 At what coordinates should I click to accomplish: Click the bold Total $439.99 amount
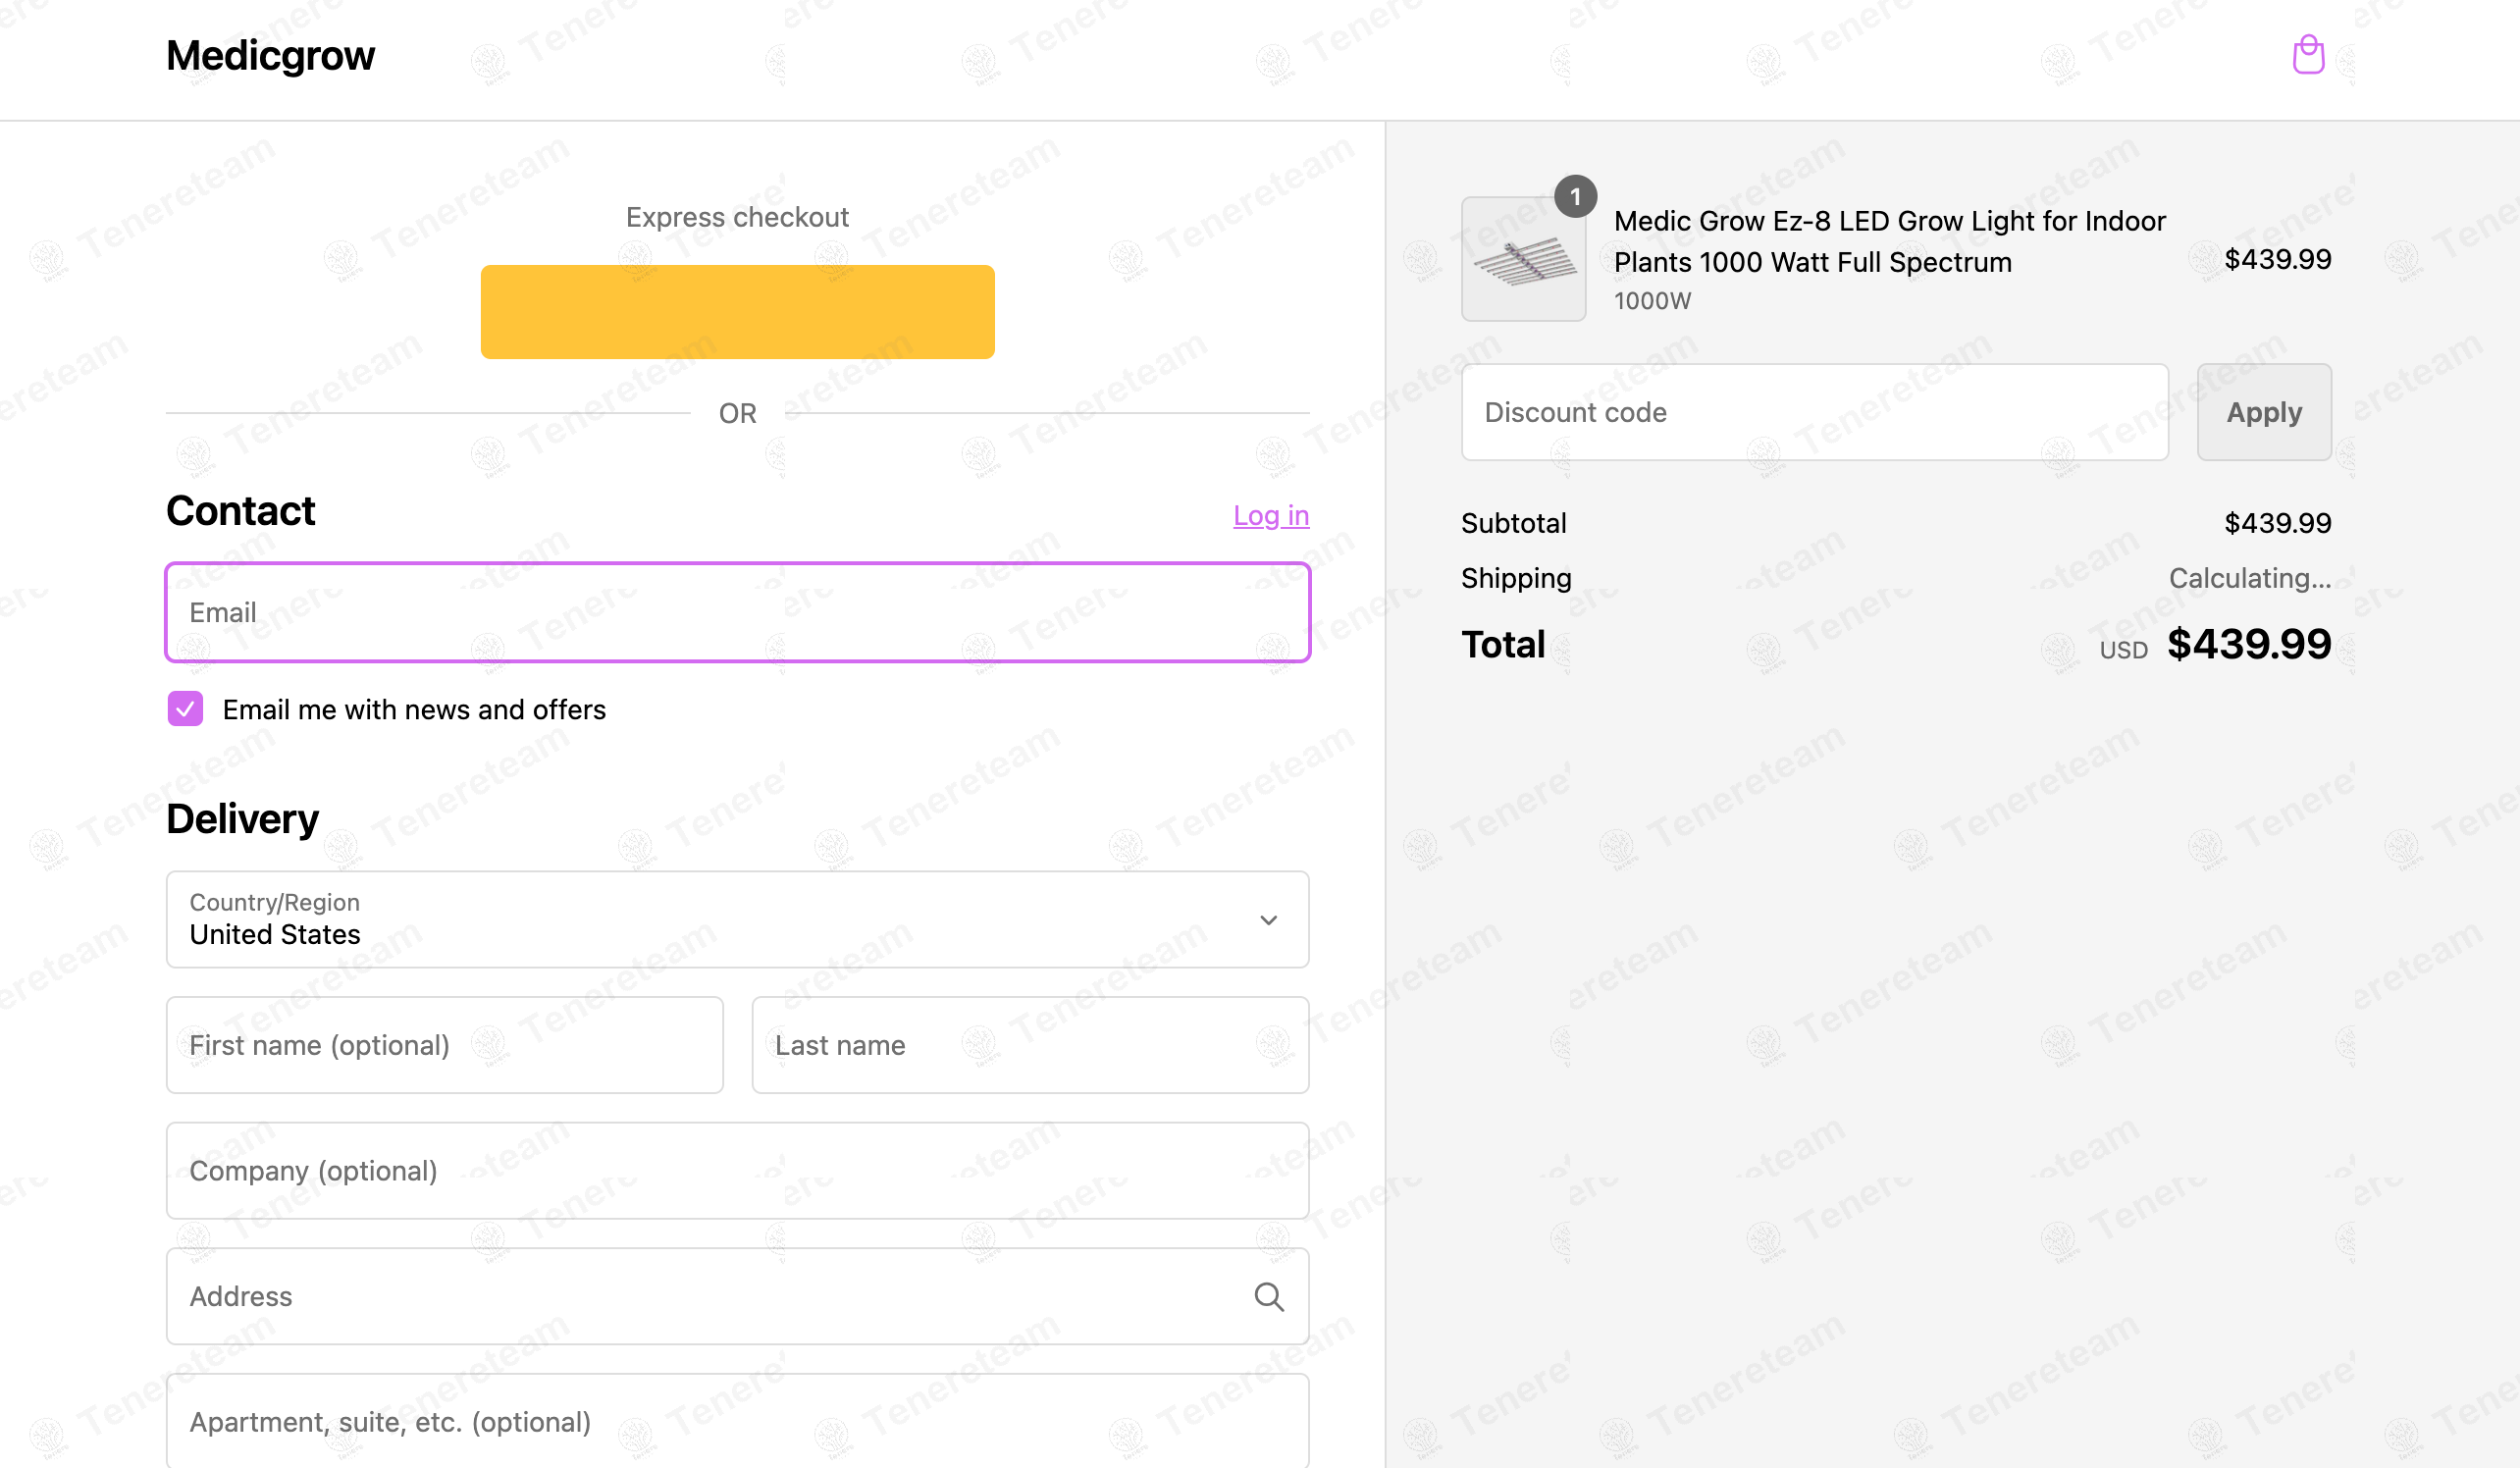coord(2249,644)
